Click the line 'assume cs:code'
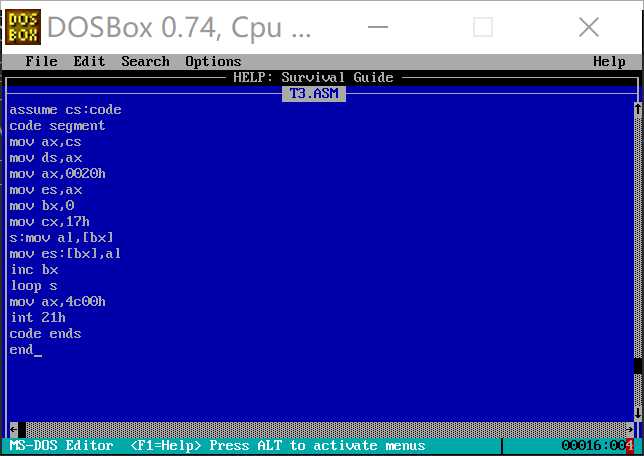Screen dimensions: 644x456 click(x=65, y=110)
